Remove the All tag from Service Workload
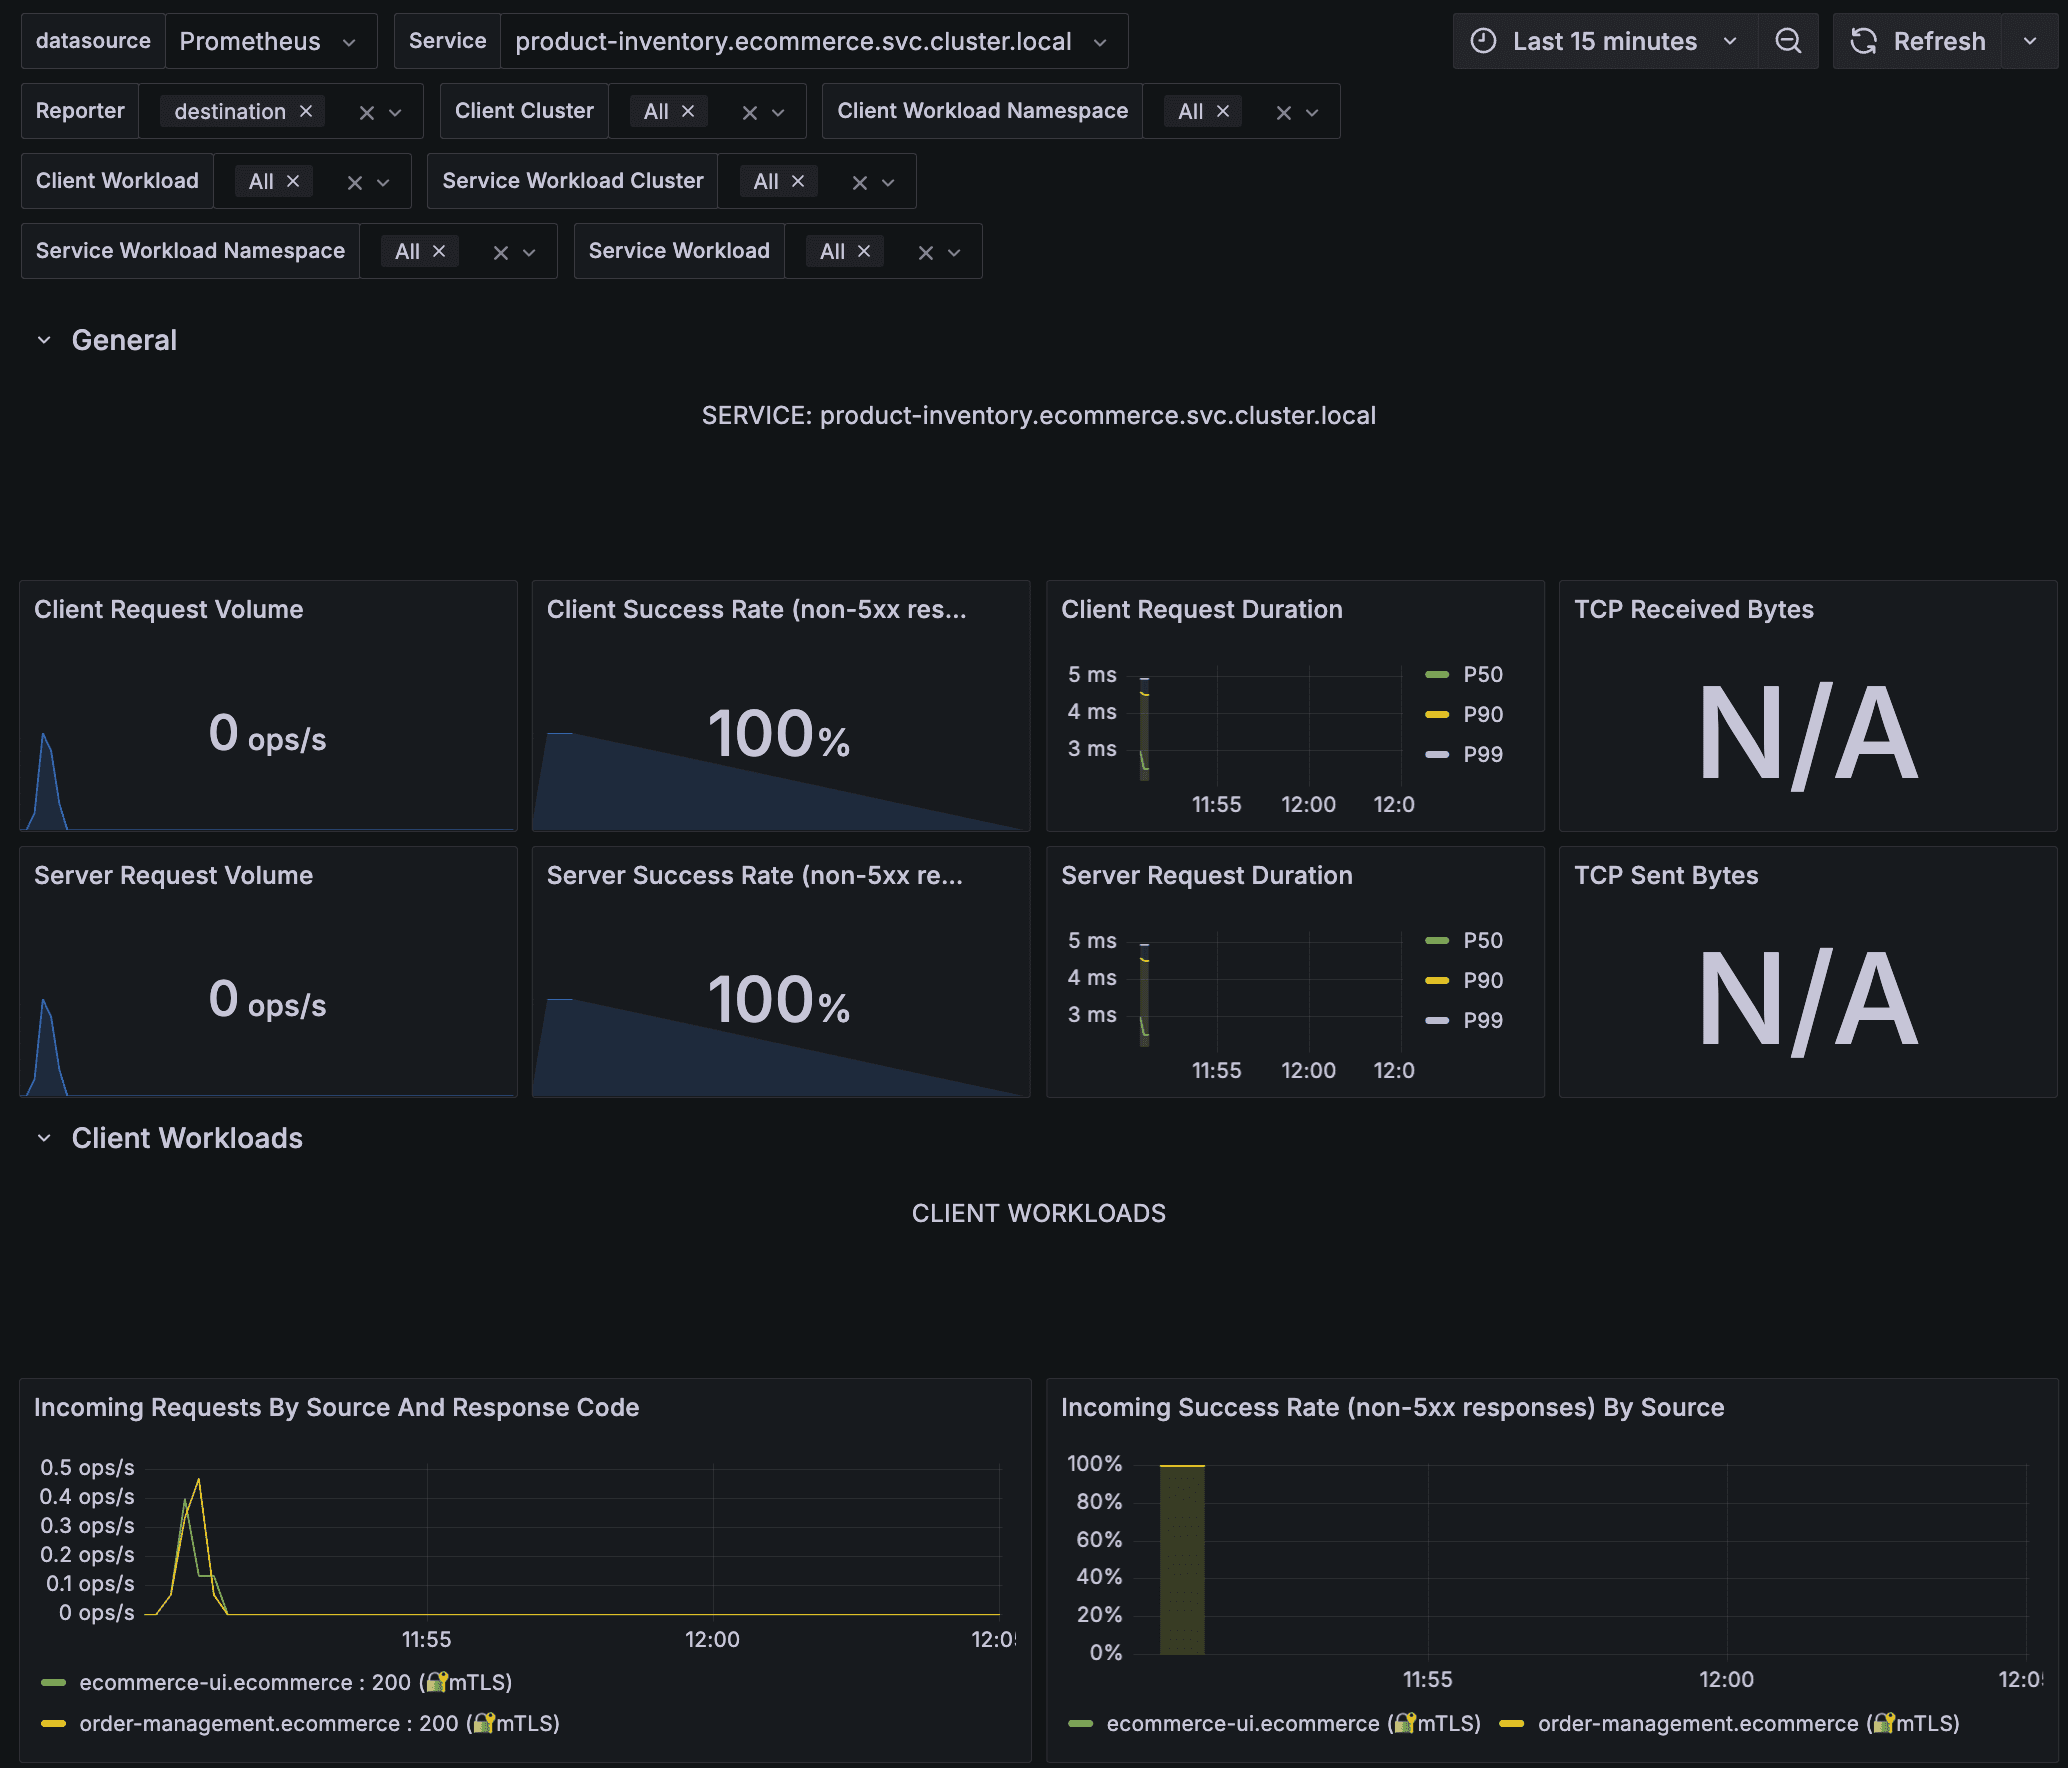 (864, 251)
